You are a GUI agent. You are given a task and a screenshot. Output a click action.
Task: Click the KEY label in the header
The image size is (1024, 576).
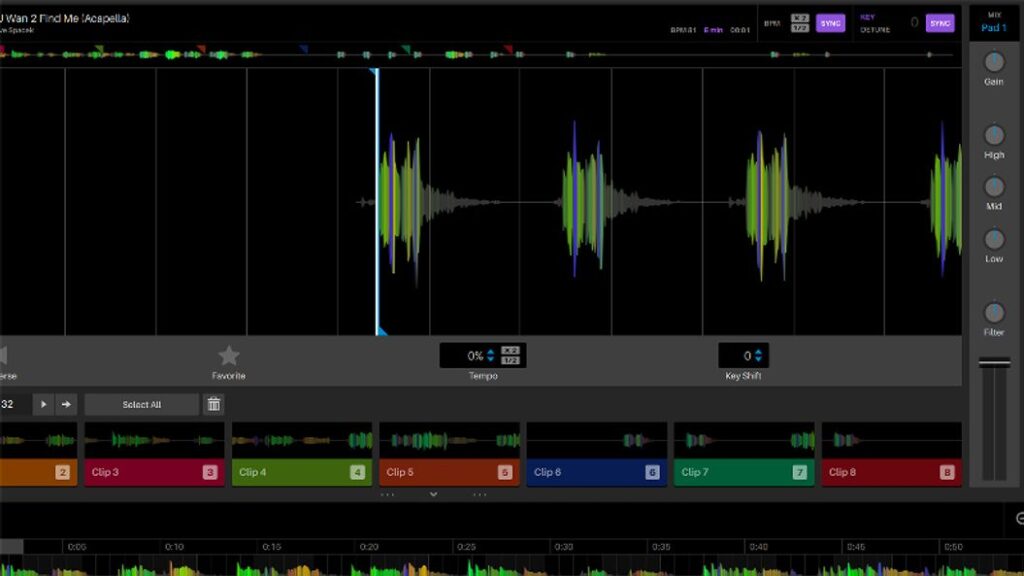coord(867,18)
